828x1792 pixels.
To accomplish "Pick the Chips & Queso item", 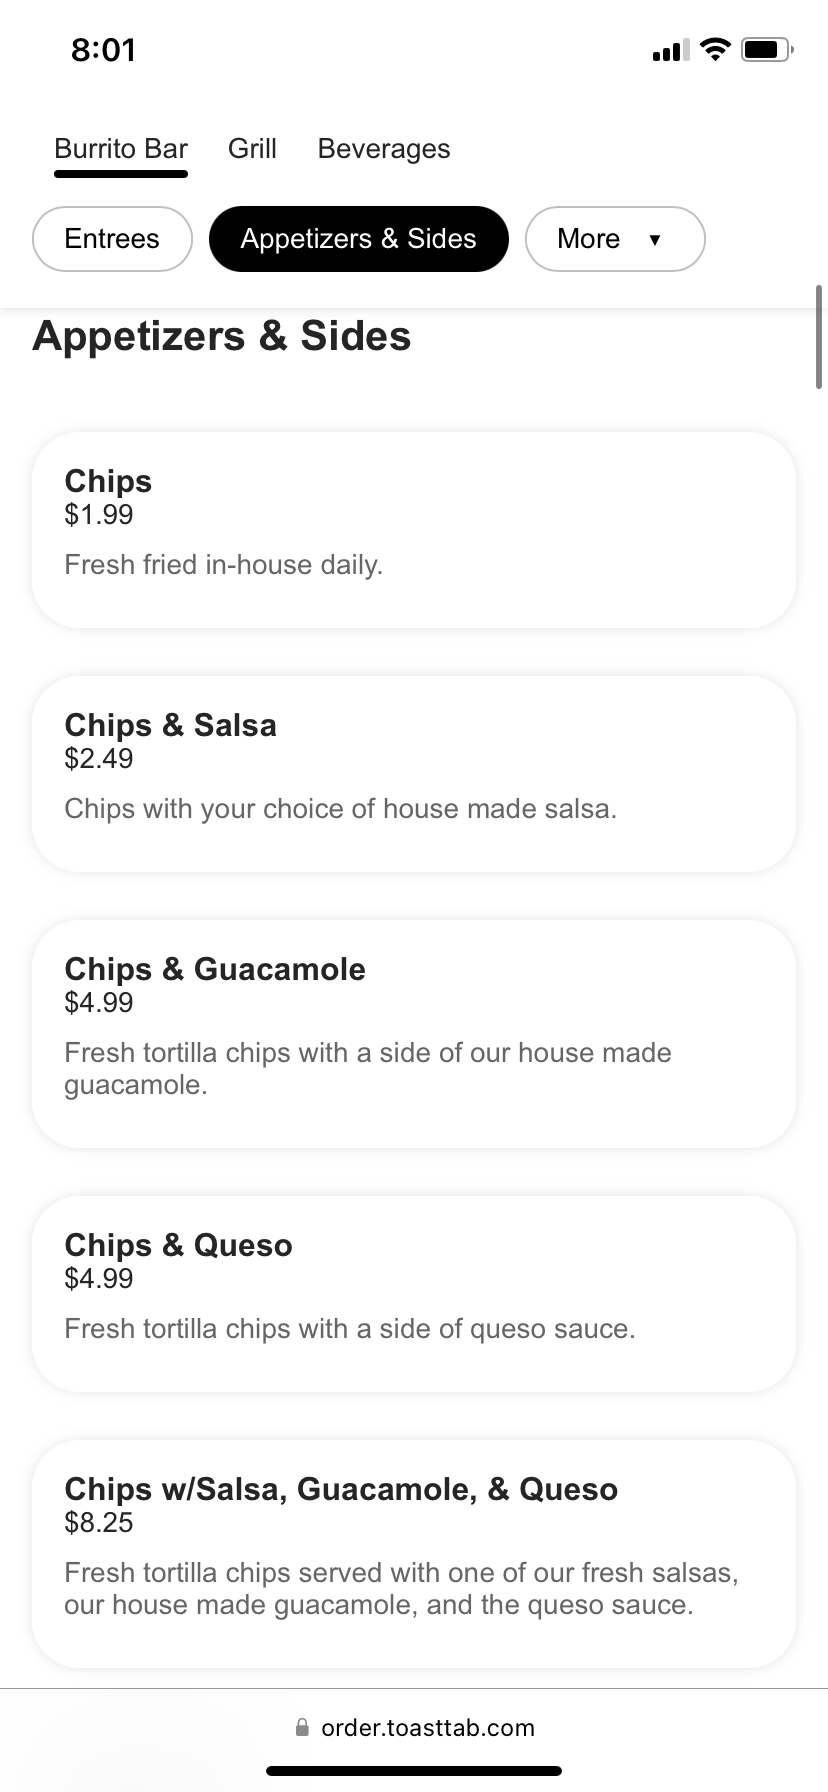I will click(x=414, y=1294).
